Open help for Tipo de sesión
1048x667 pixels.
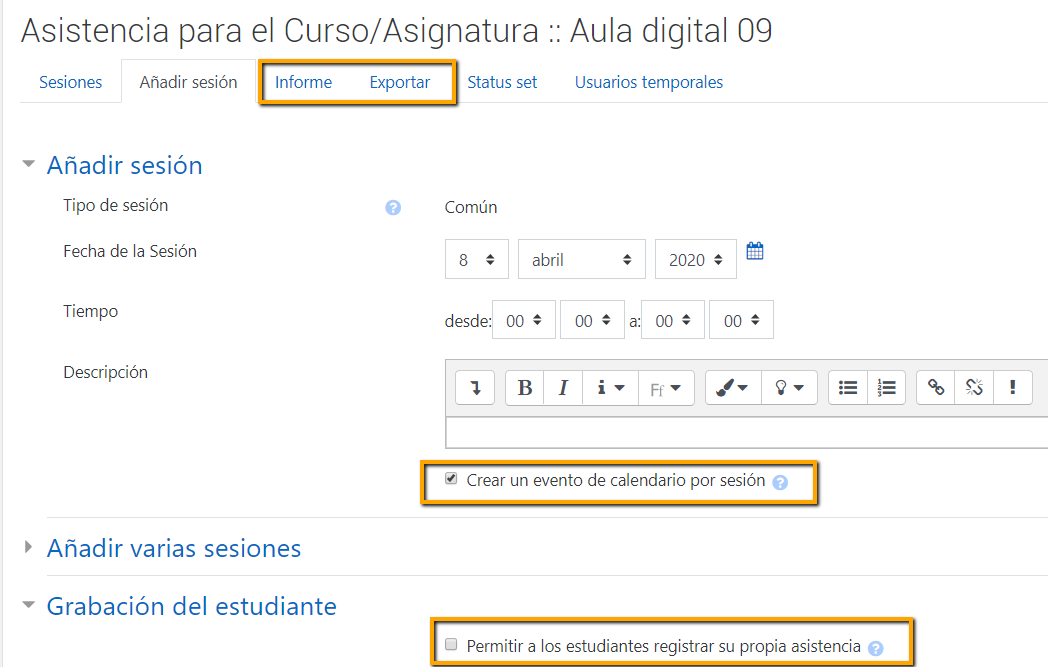click(393, 208)
